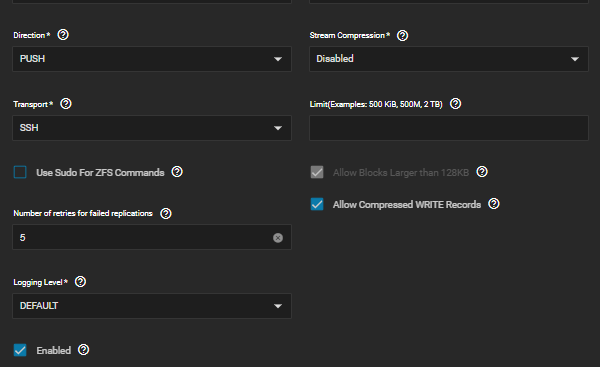600x367 pixels.
Task: Show help for Number of retries field
Action: point(166,214)
